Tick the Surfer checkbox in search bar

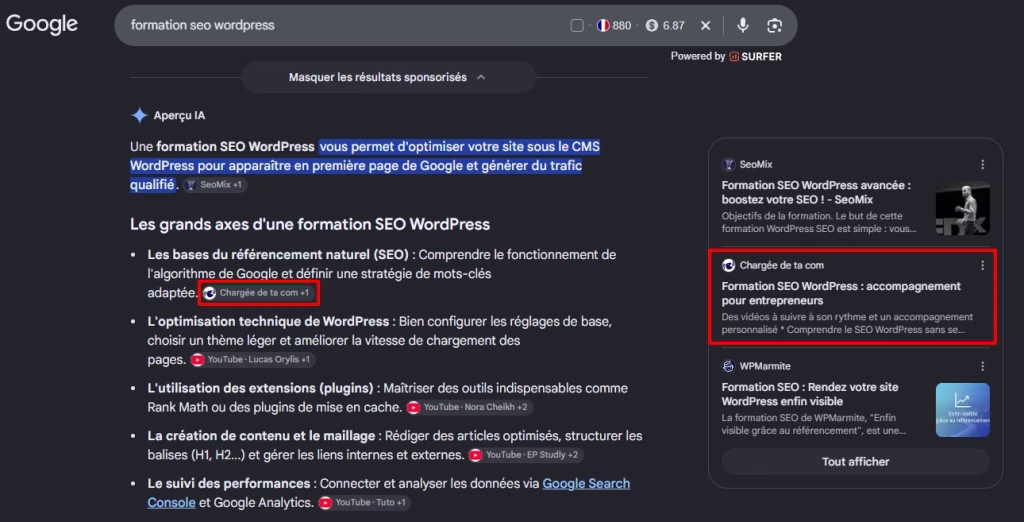(x=577, y=25)
